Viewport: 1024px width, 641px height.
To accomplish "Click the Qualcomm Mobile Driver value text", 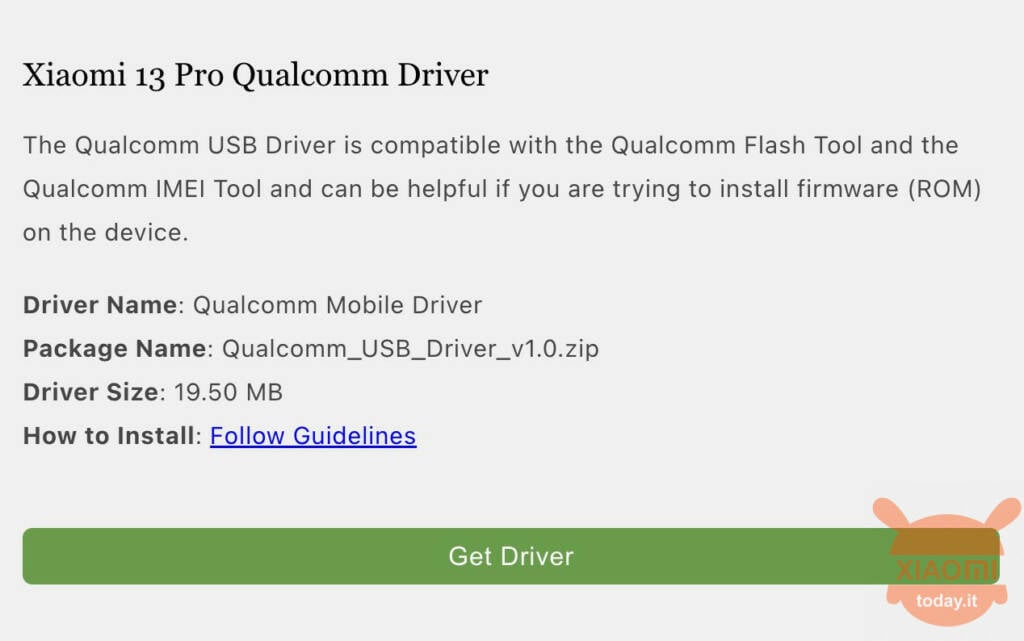I will [x=337, y=305].
